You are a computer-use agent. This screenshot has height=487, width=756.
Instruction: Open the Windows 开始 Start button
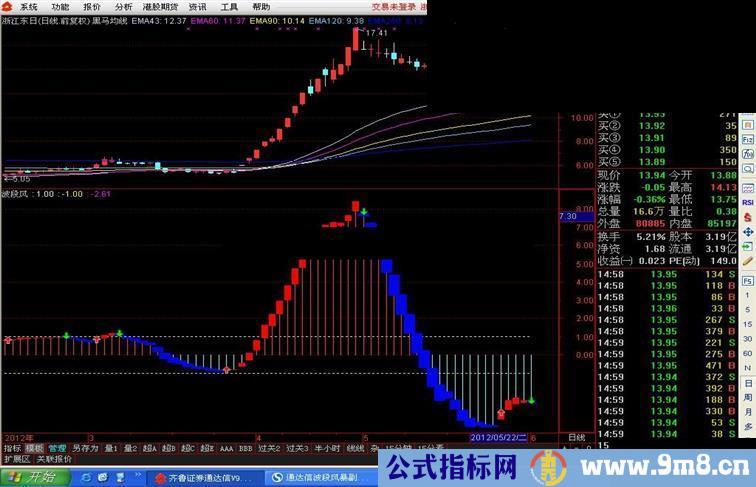pos(33,477)
